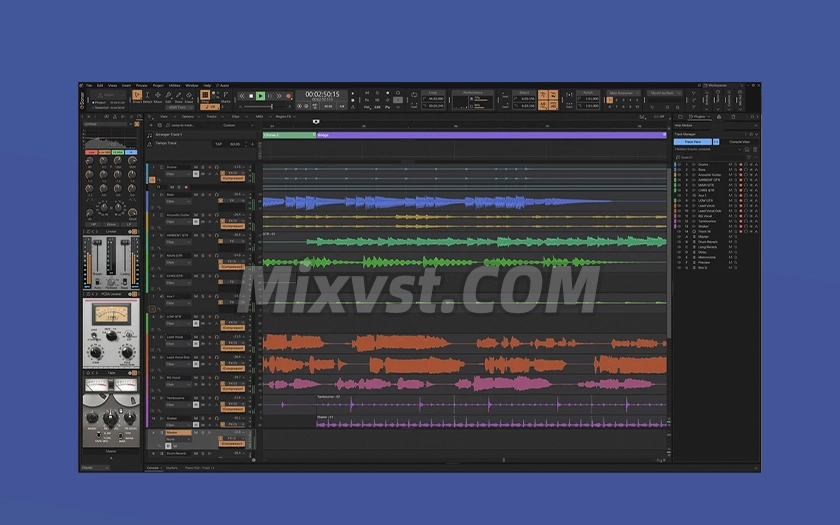Select the Master bus track name
The height and width of the screenshot is (525, 840).
click(x=178, y=432)
